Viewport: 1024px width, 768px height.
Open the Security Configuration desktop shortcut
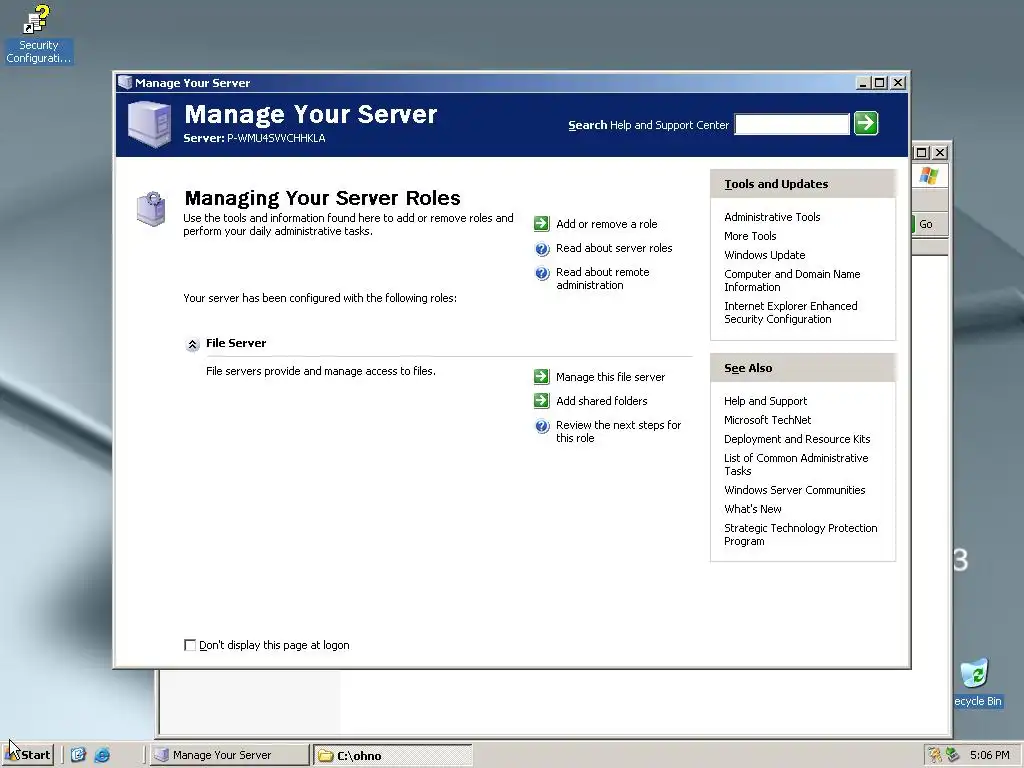(x=38, y=34)
